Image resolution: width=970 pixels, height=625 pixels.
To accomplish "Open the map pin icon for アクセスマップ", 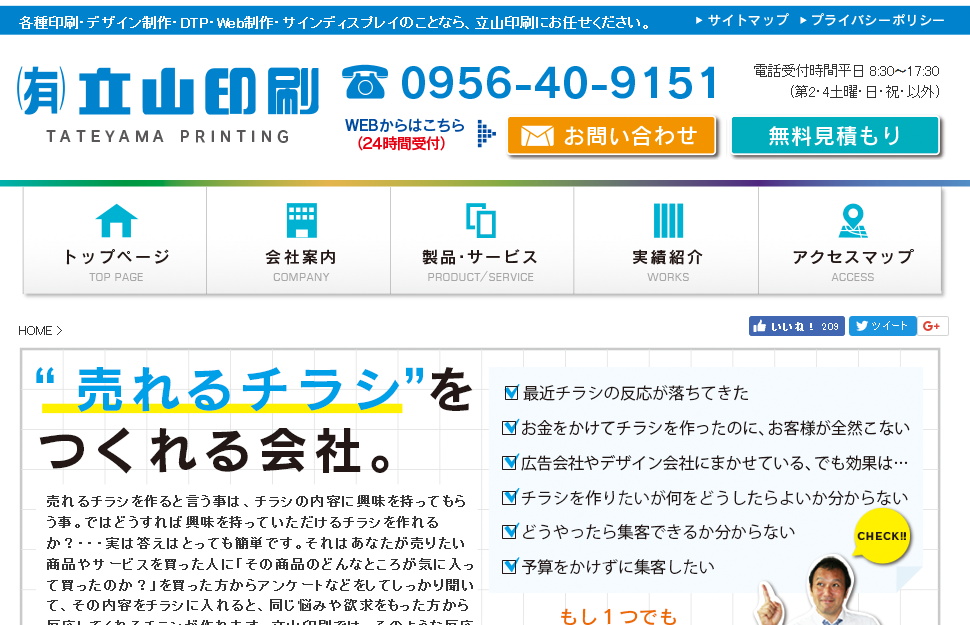I will coord(850,218).
